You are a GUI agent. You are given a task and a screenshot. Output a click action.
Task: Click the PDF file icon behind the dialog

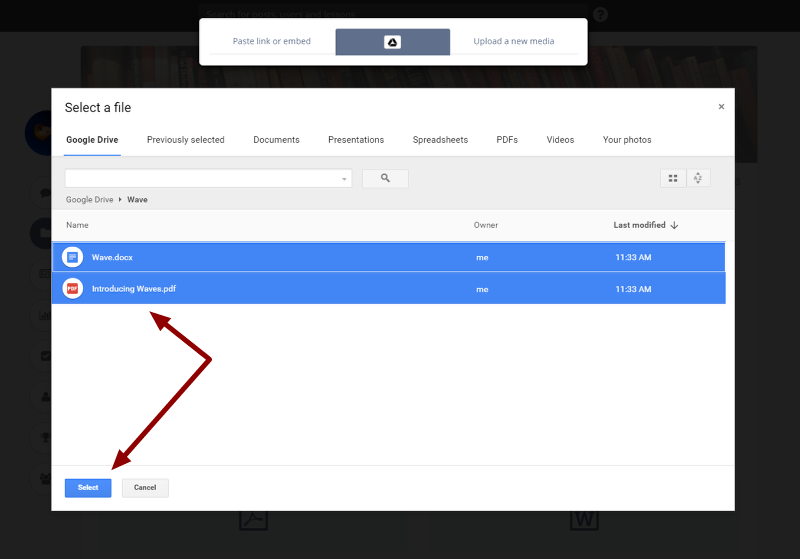click(254, 520)
